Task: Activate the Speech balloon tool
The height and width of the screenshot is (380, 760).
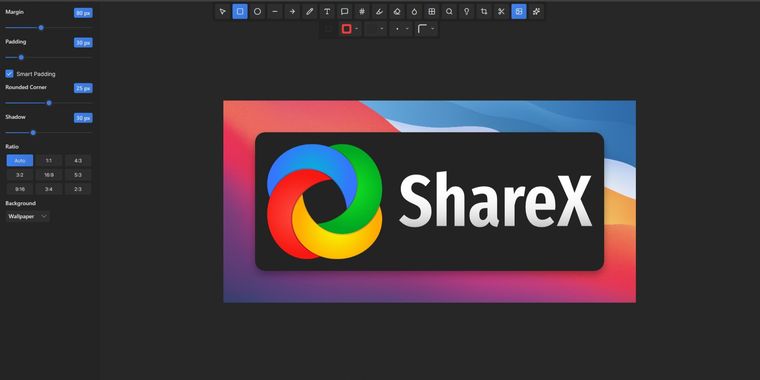Action: click(x=345, y=12)
